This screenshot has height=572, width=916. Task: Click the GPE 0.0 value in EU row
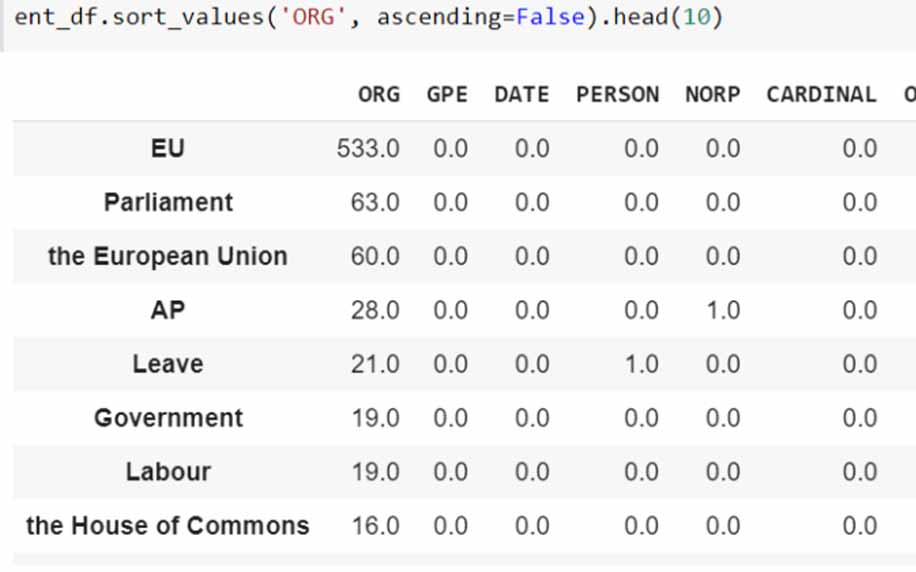click(x=450, y=148)
